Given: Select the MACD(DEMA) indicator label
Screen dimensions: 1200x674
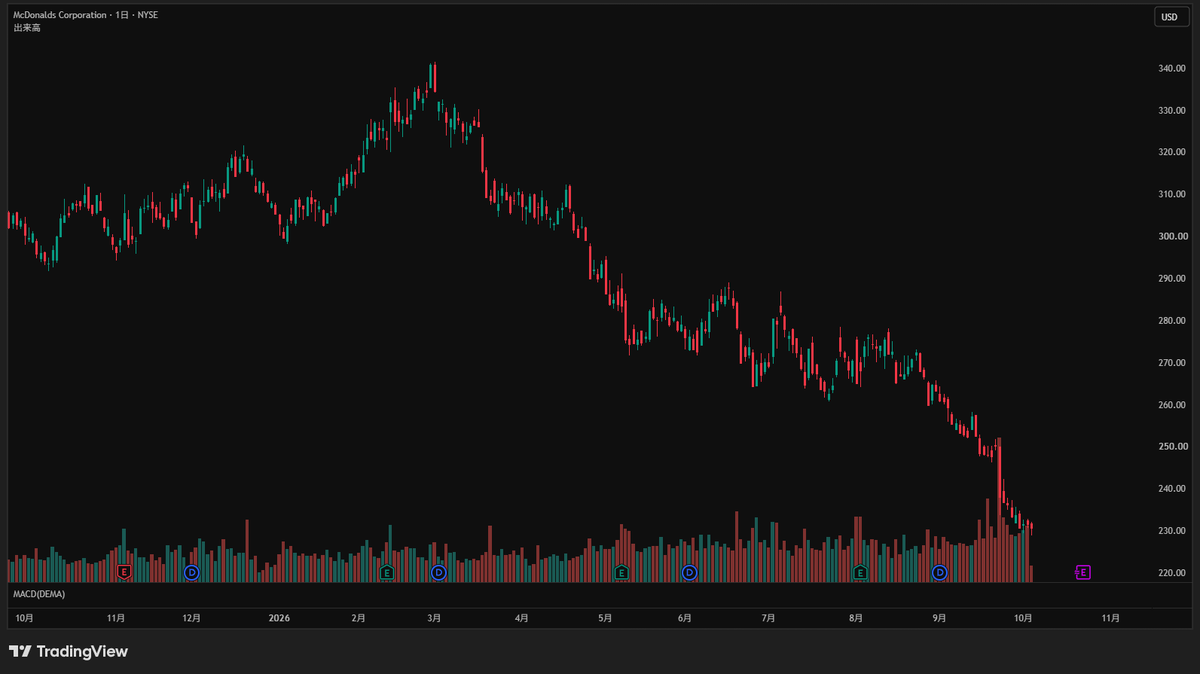Looking at the screenshot, I should pos(39,594).
